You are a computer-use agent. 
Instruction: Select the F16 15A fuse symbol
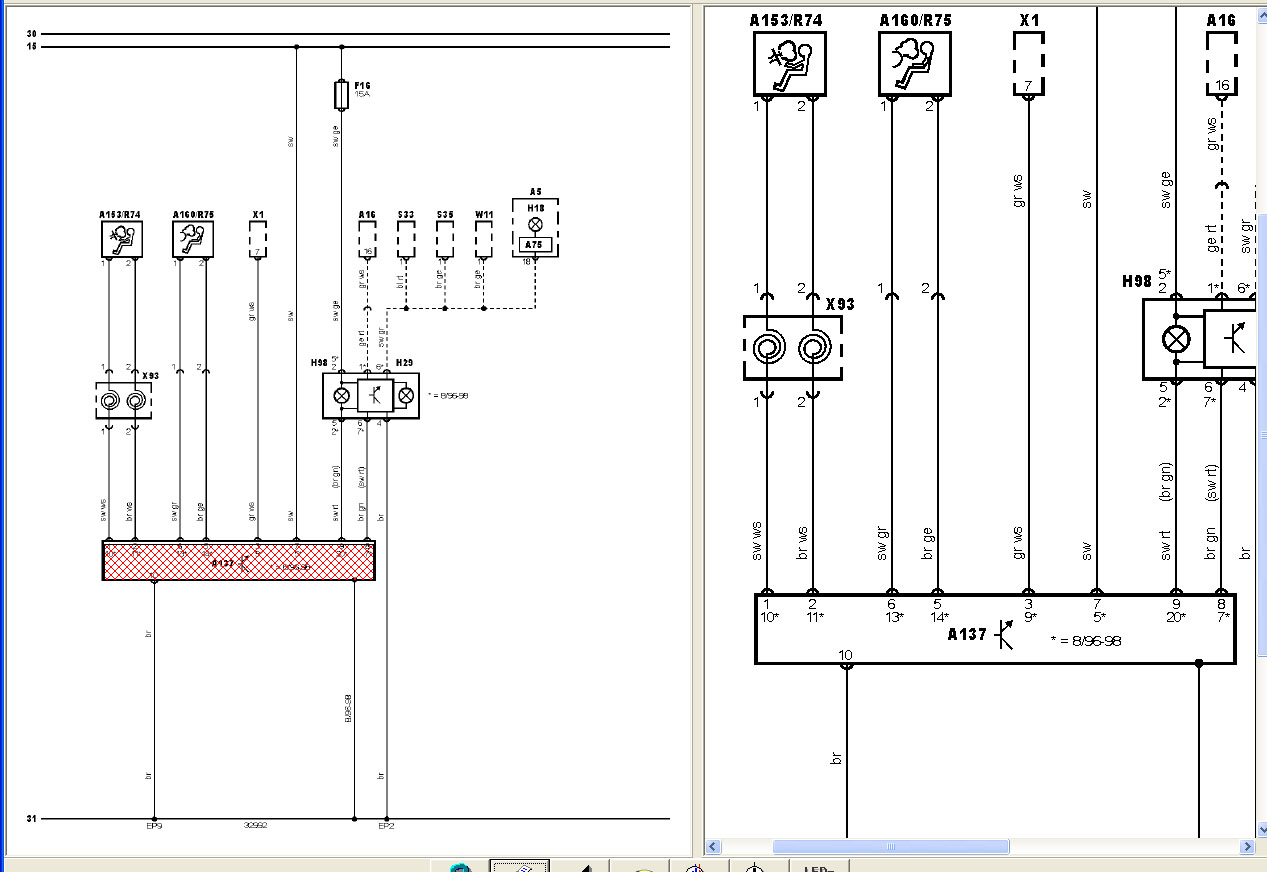(341, 95)
